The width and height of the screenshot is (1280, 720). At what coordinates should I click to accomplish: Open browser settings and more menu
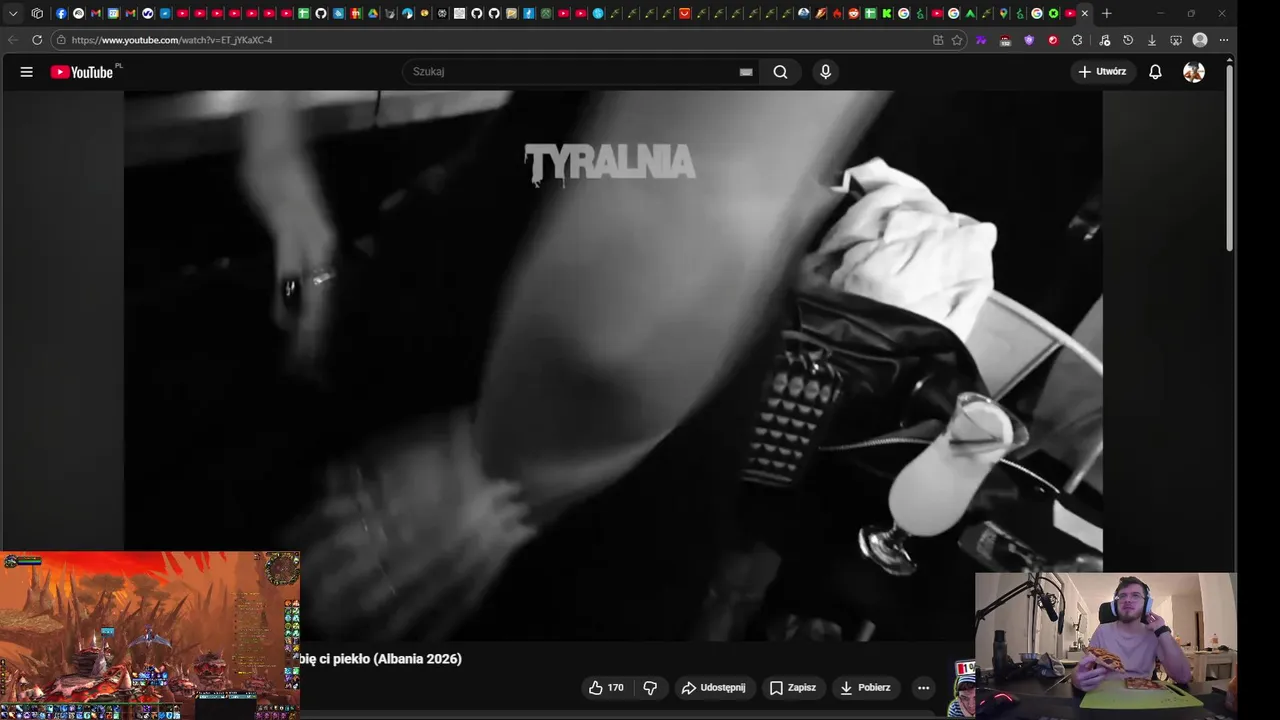tap(1223, 40)
